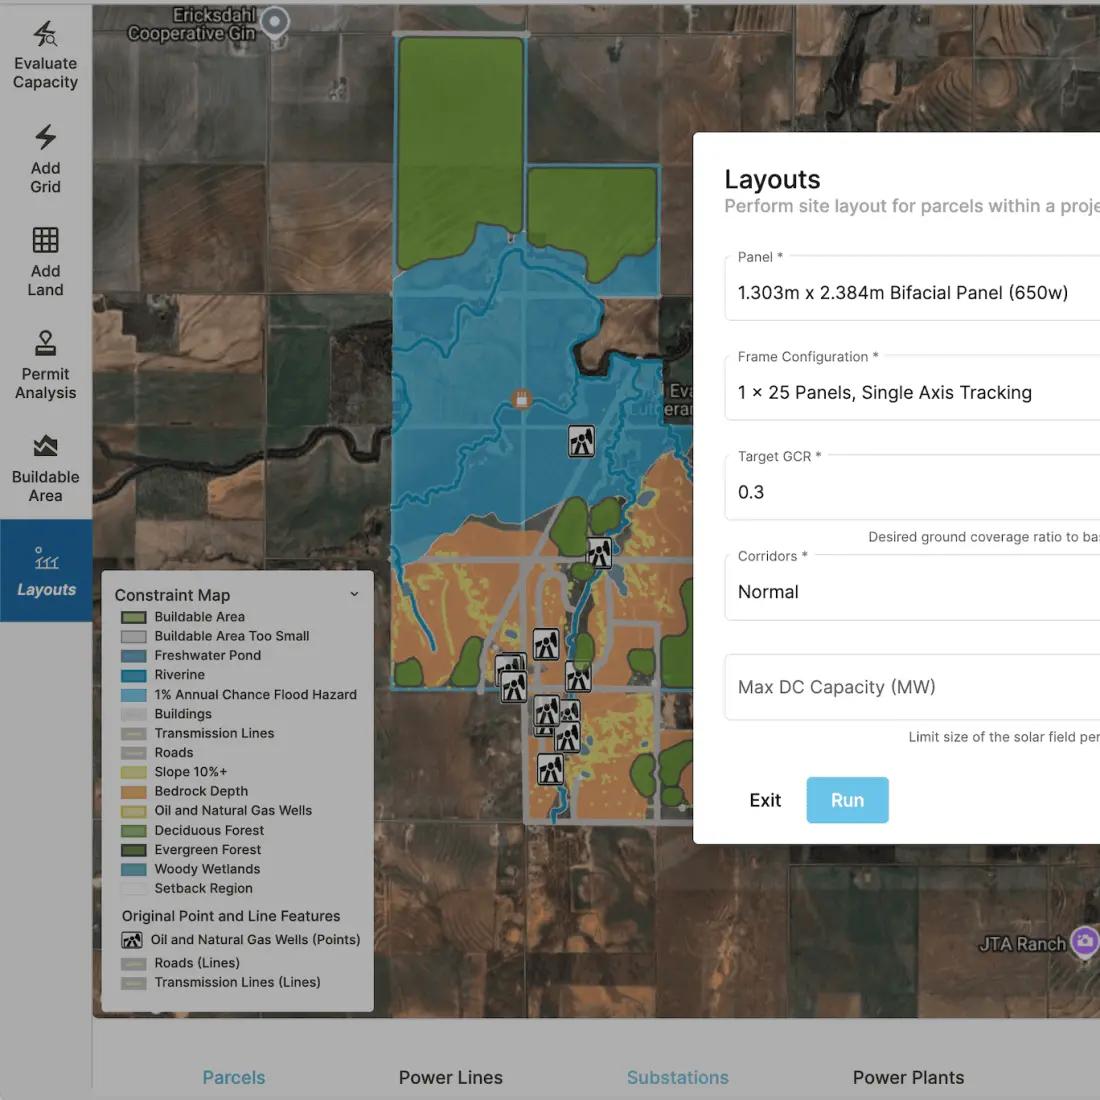1100x1100 pixels.
Task: Select the Add Grid lightning icon
Action: (46, 138)
